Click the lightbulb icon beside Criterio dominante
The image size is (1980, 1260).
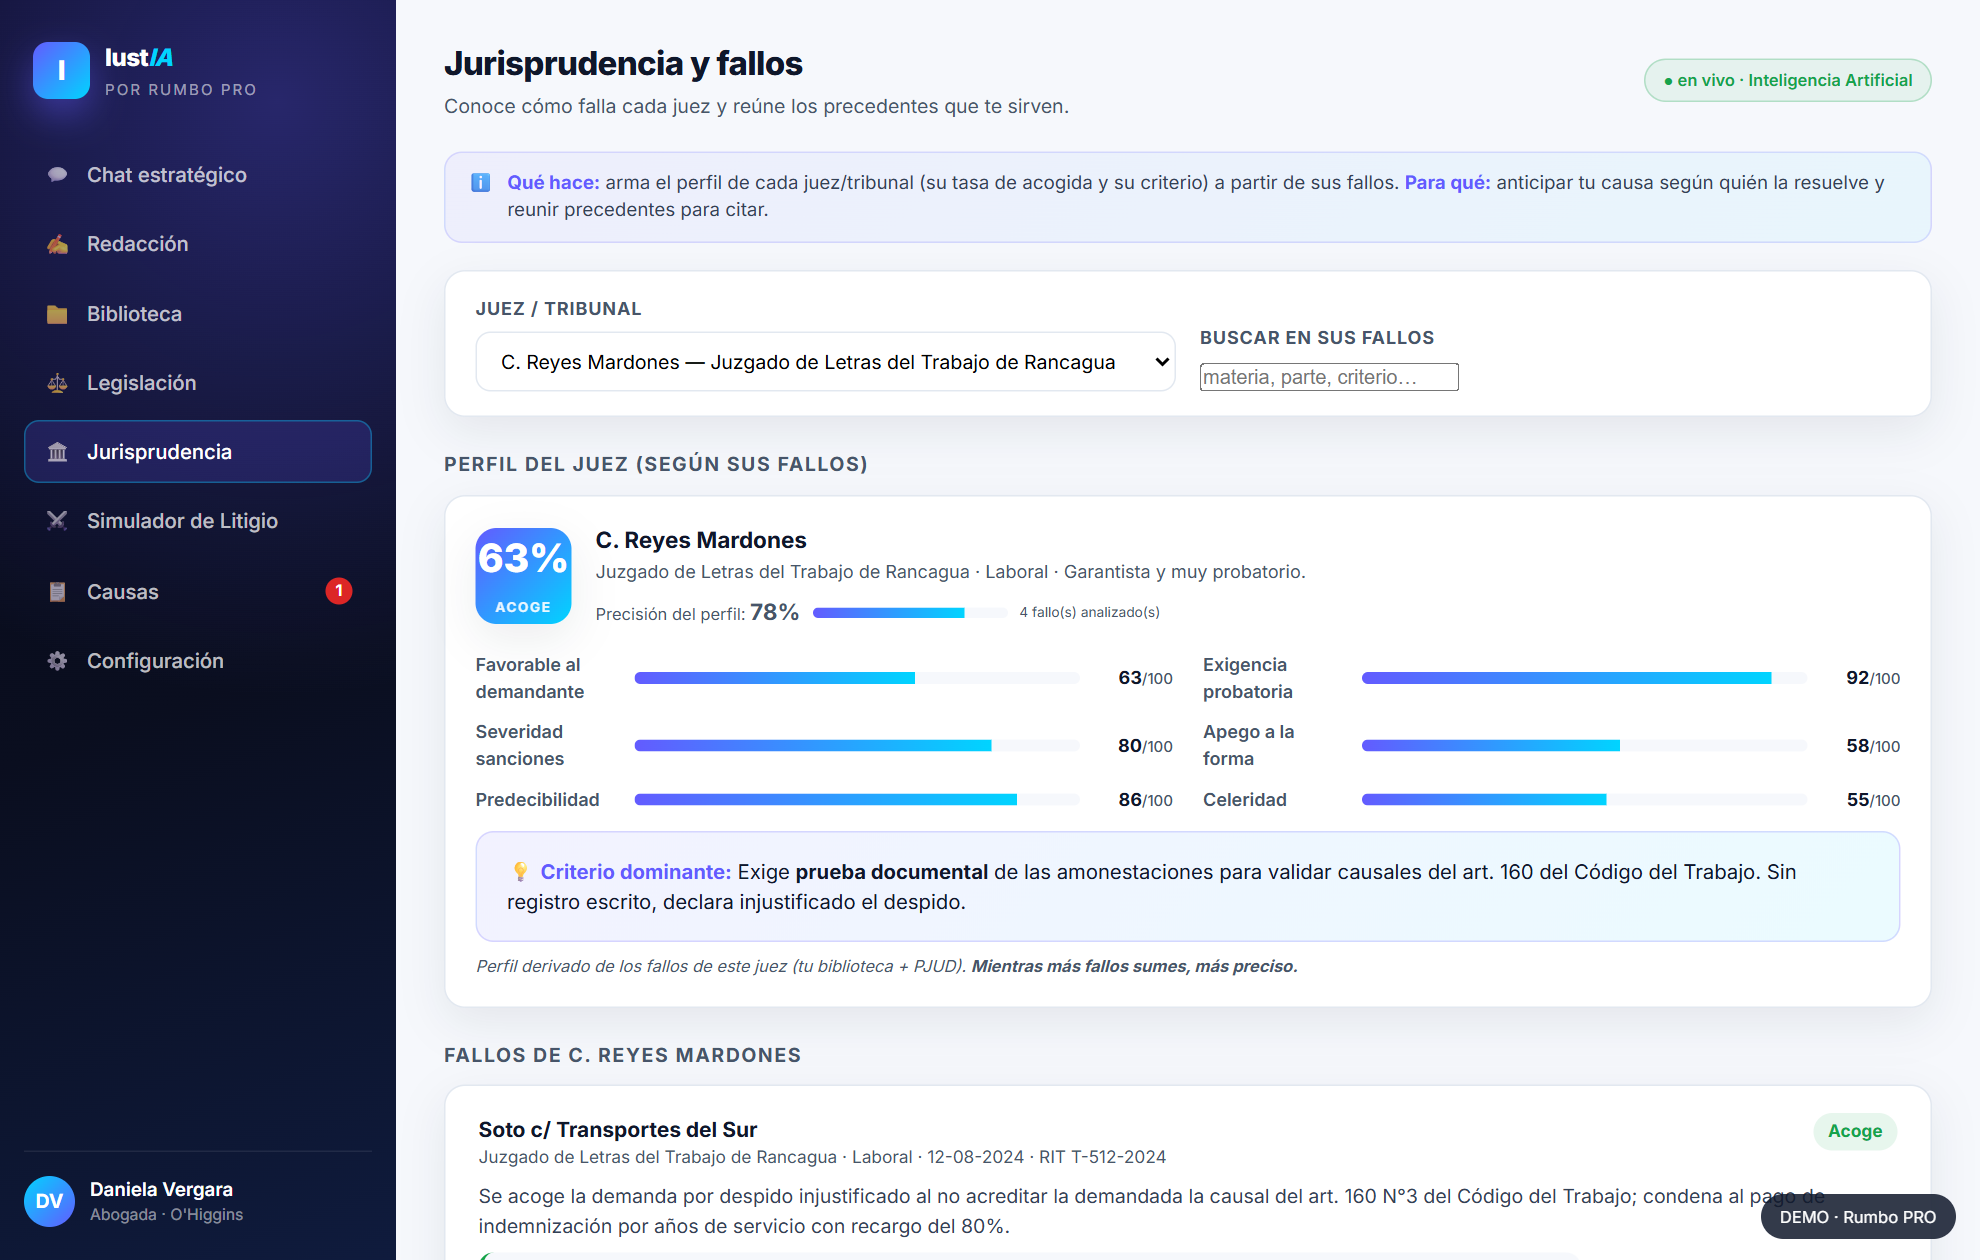[520, 872]
